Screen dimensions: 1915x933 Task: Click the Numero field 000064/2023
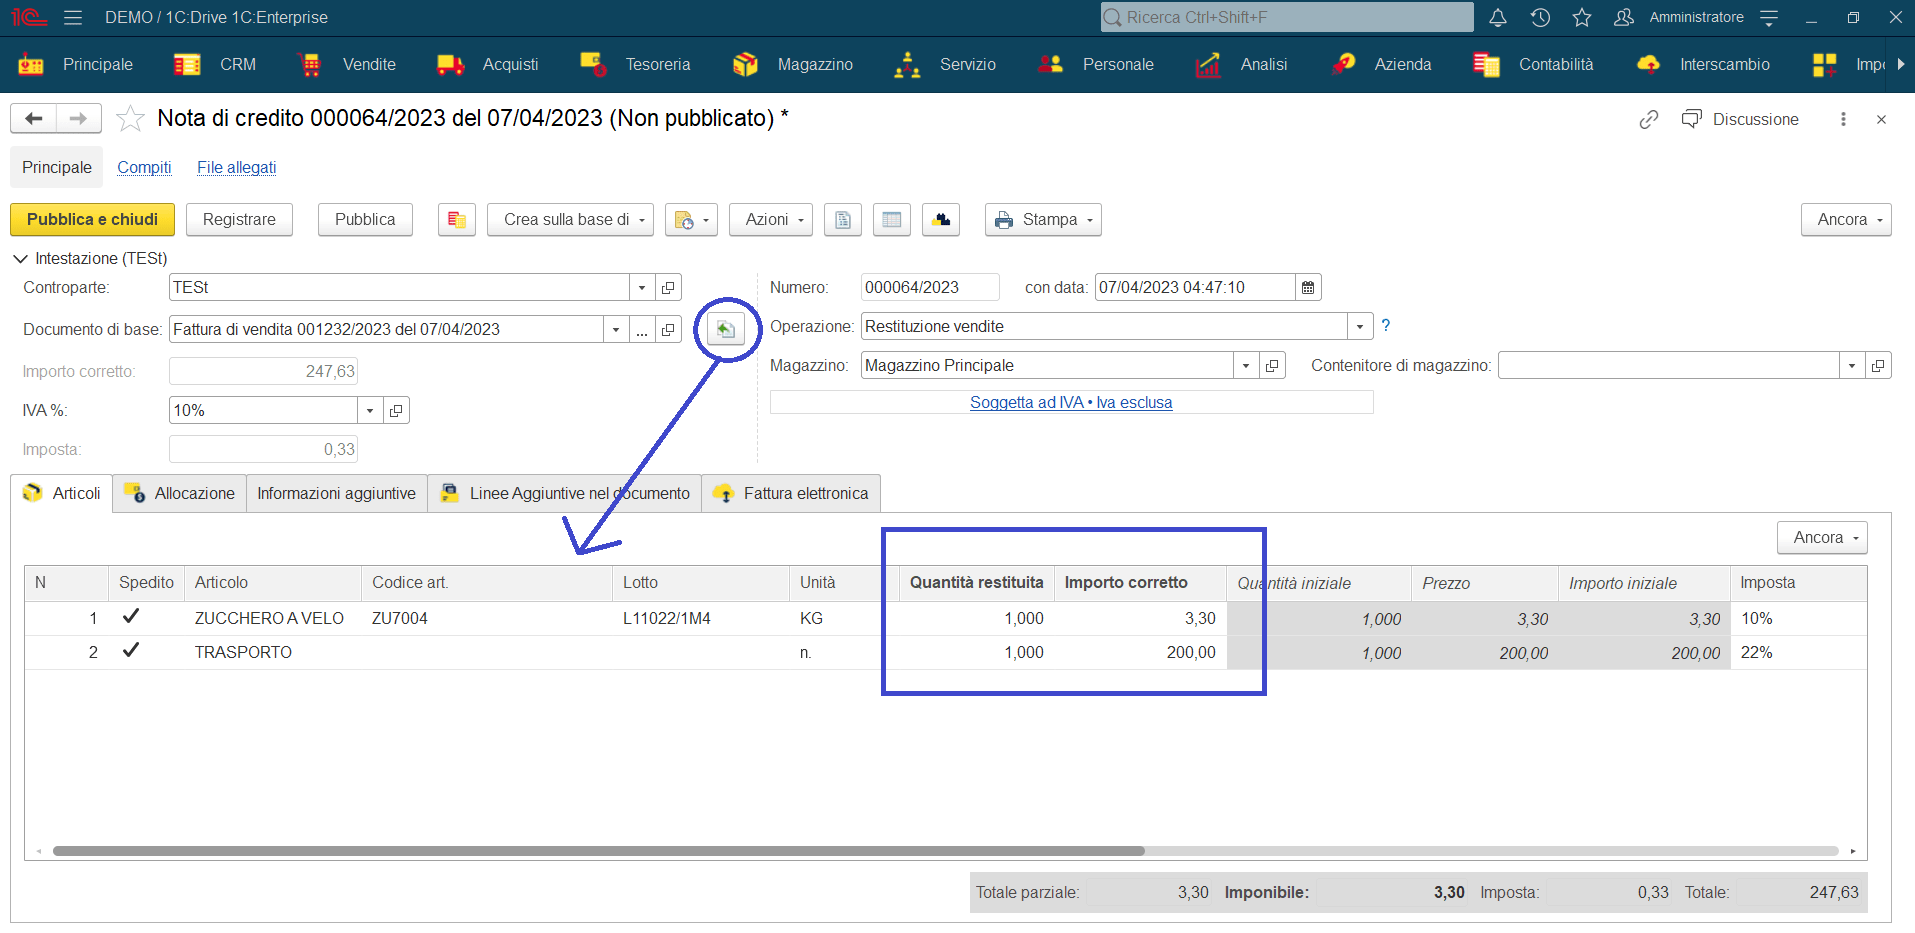tap(930, 288)
